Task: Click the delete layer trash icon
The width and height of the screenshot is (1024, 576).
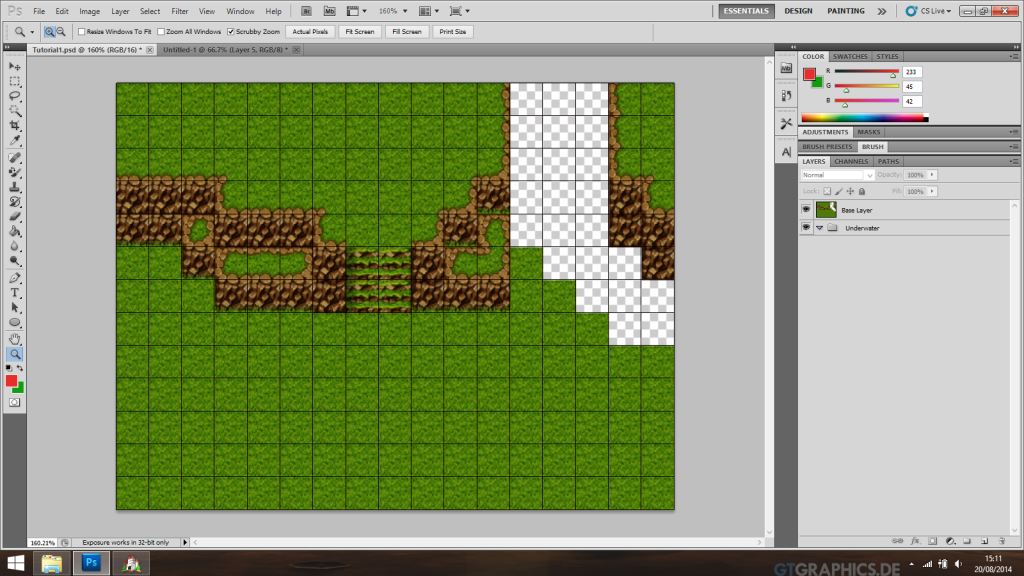Action: tap(1002, 541)
